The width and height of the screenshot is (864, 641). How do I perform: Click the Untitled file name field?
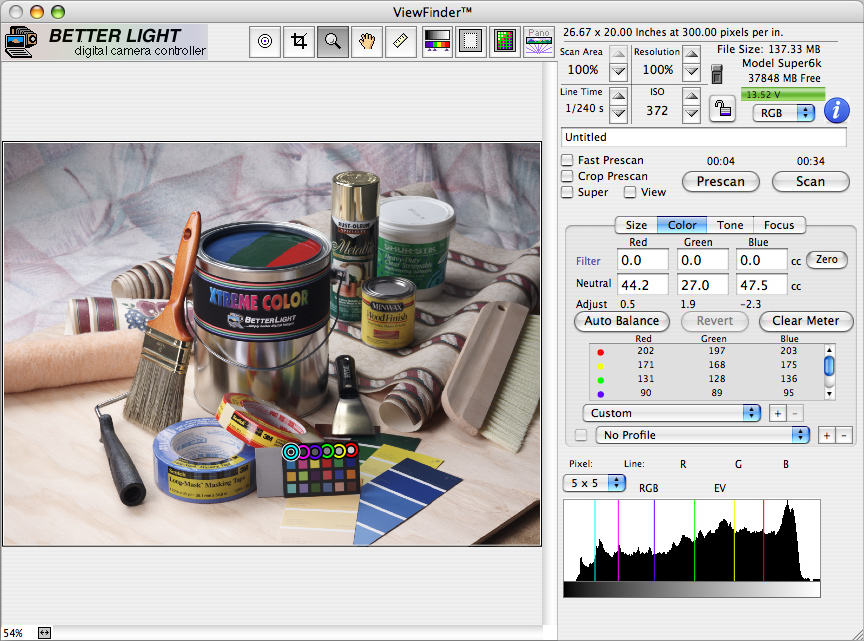704,137
